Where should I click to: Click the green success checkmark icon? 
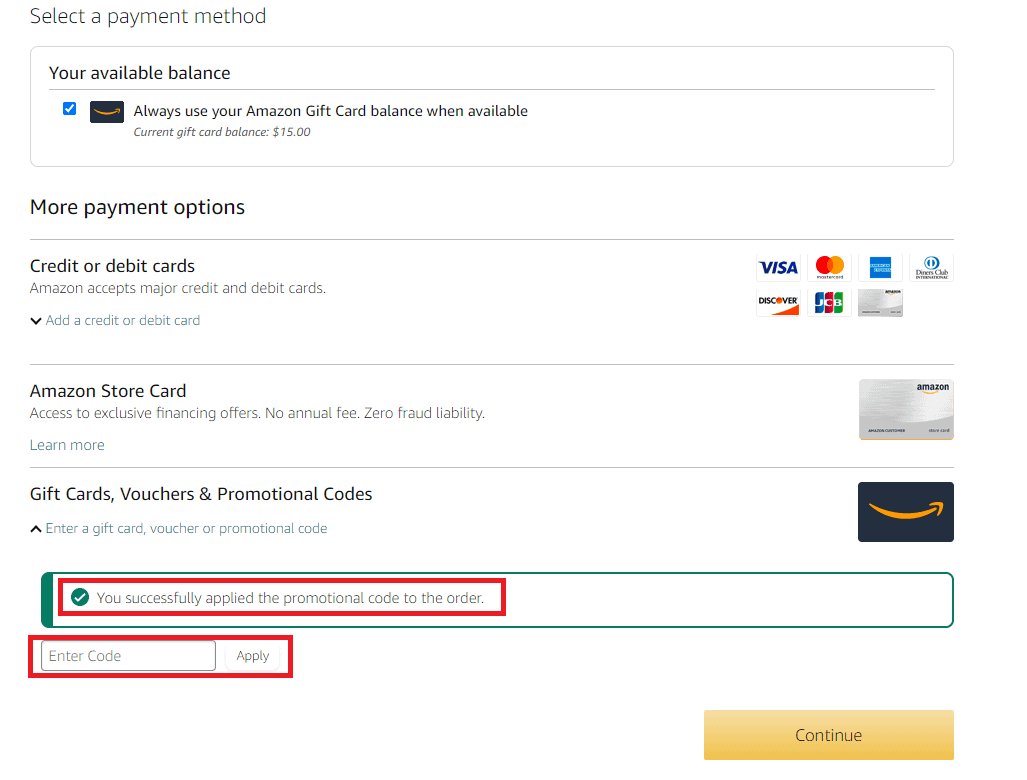click(x=80, y=597)
